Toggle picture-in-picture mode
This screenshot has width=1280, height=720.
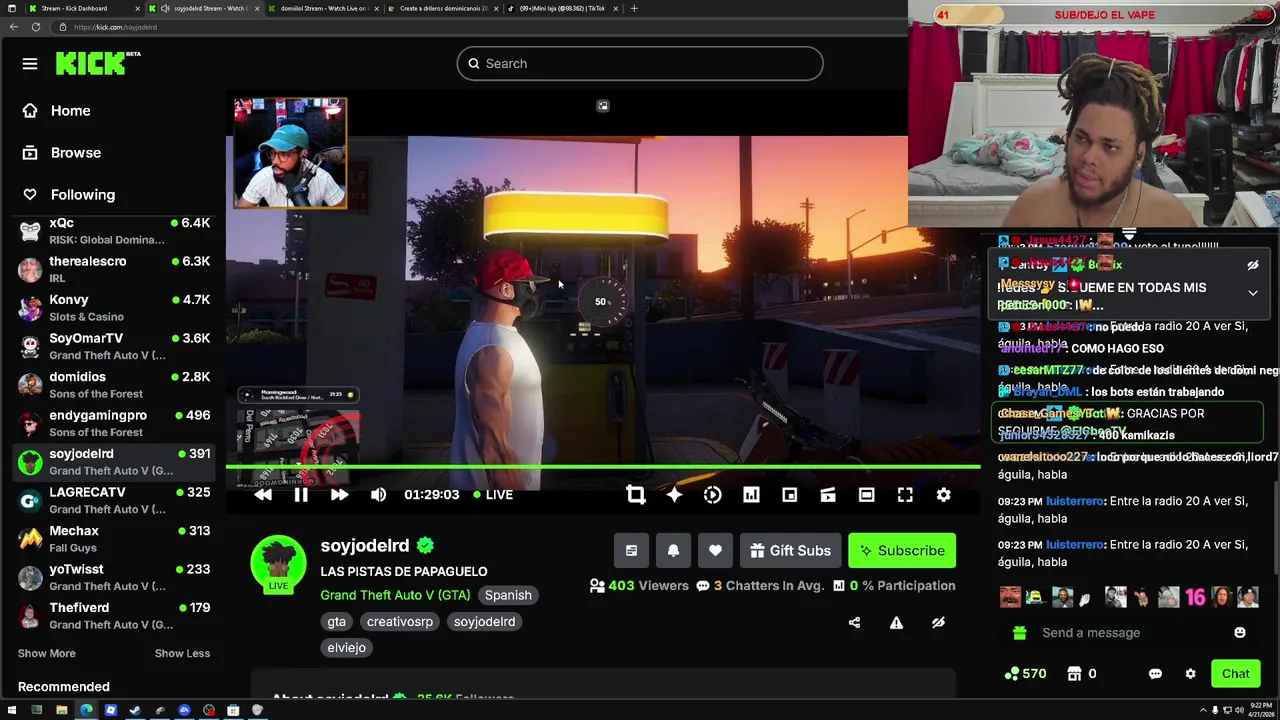[x=789, y=495]
